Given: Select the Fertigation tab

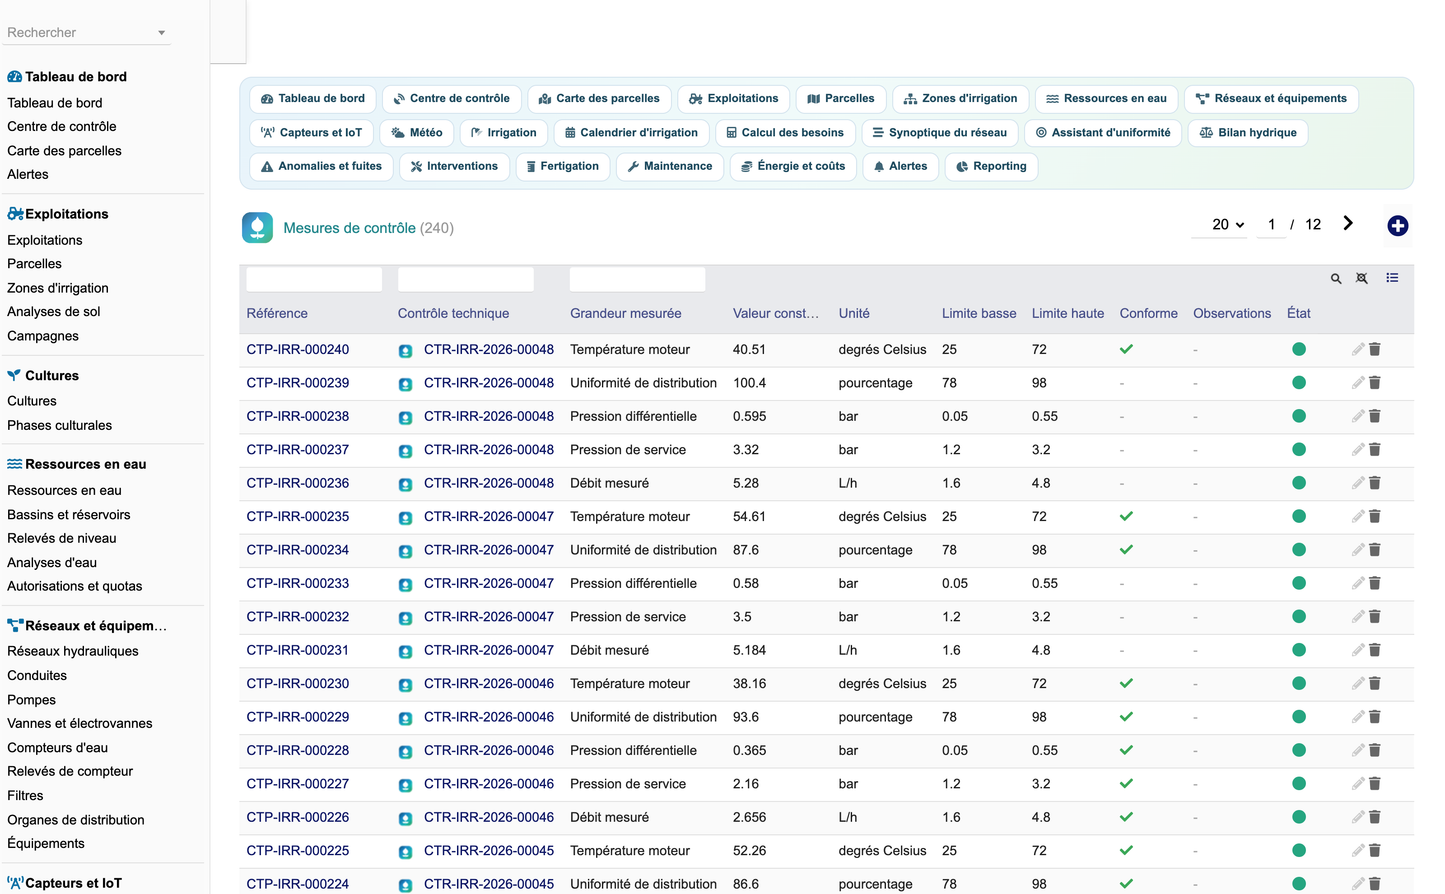Looking at the screenshot, I should coord(563,167).
